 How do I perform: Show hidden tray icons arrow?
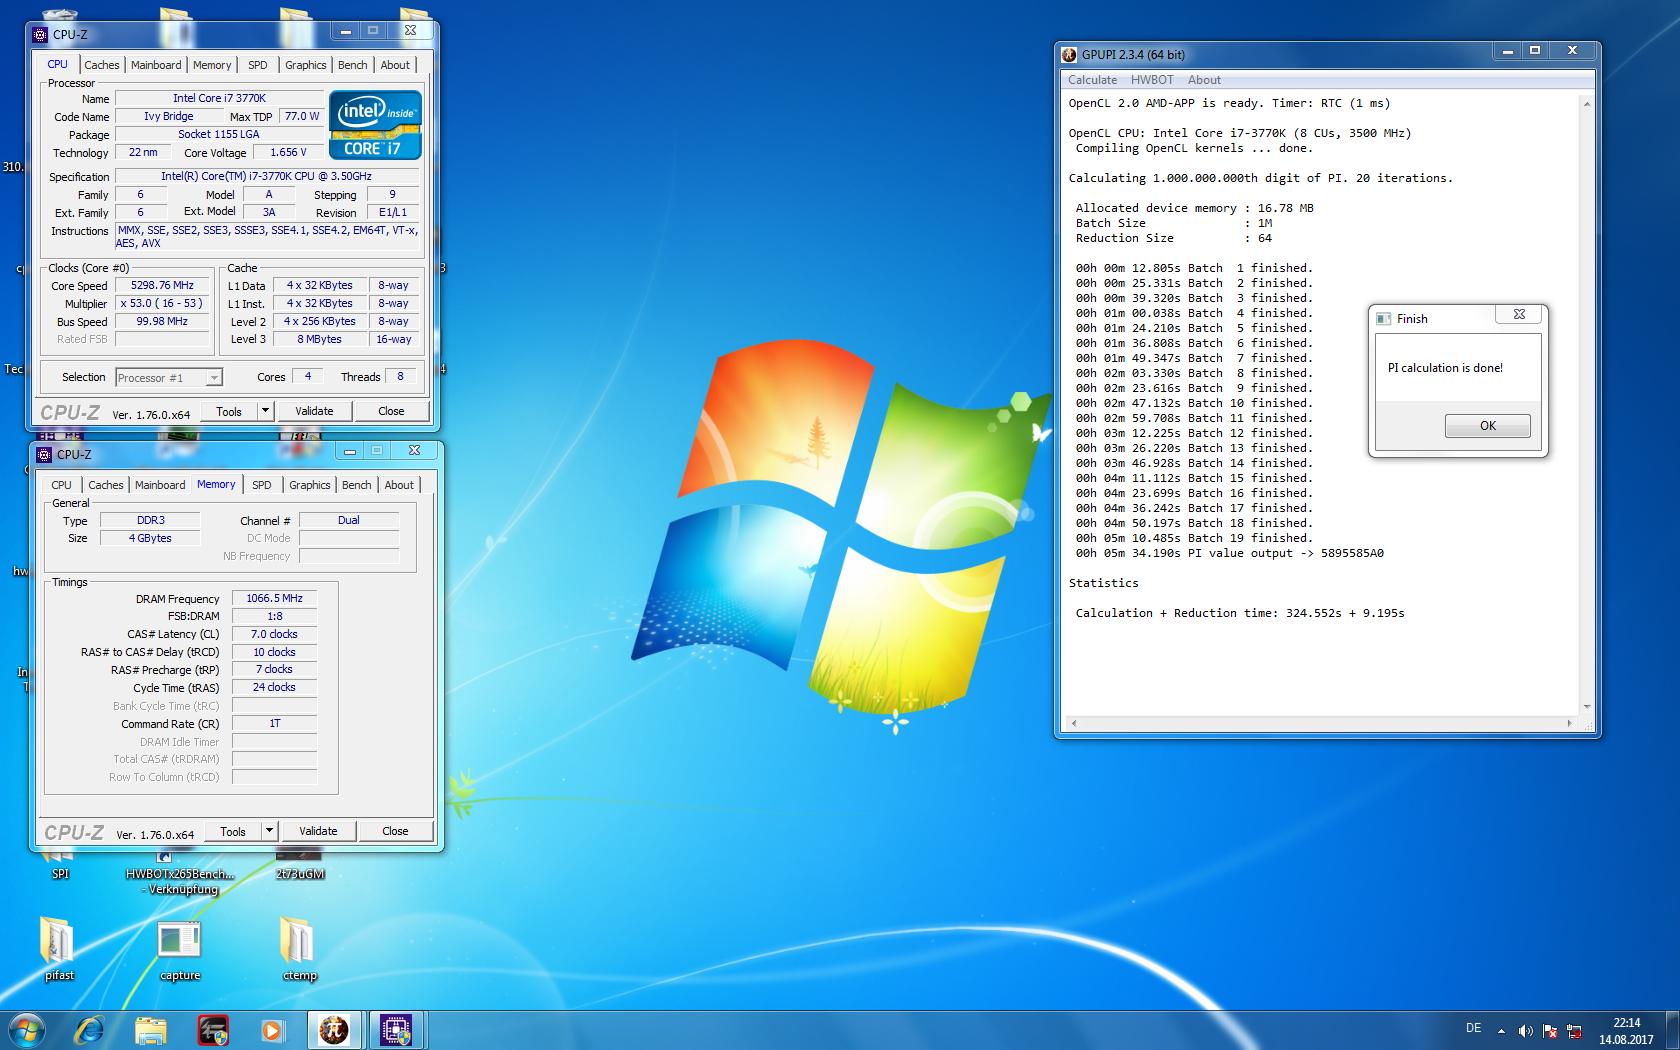(1501, 1030)
